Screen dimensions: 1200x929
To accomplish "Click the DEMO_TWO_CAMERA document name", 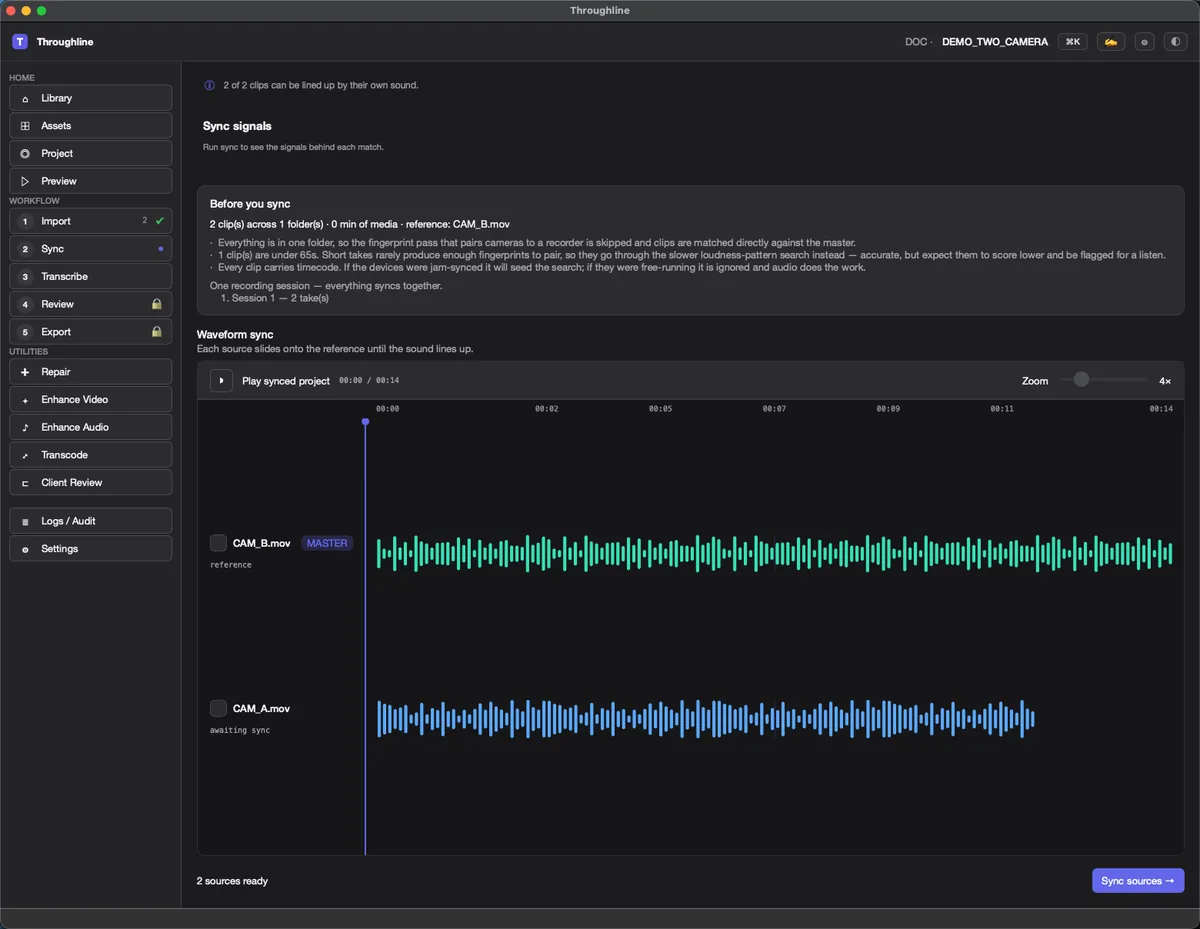I will point(995,42).
